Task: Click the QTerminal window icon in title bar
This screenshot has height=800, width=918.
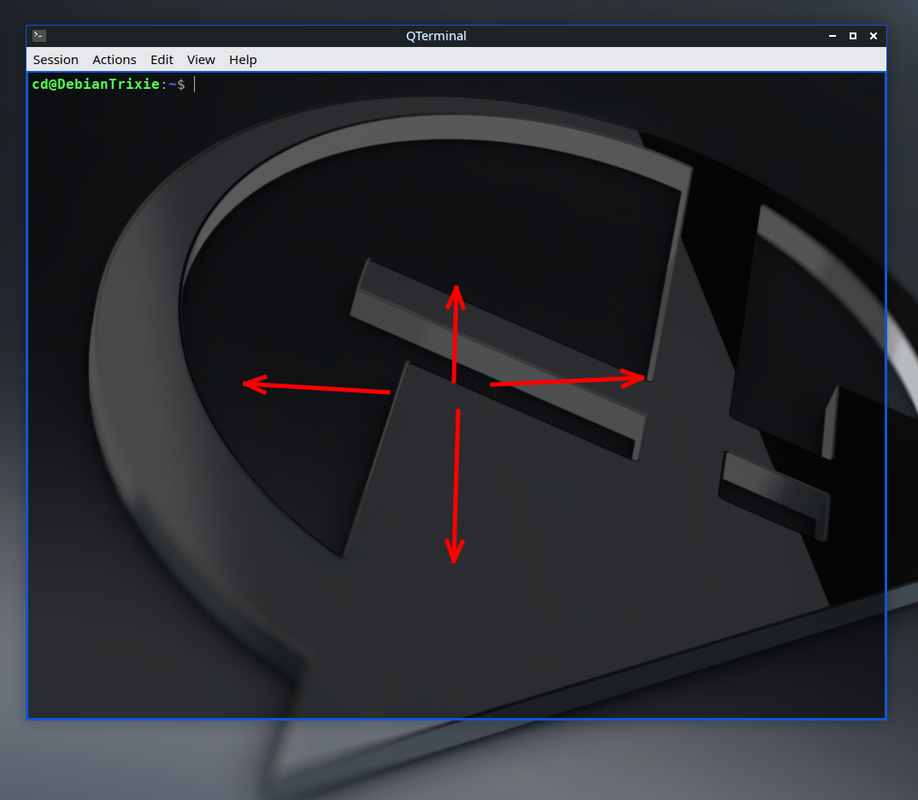Action: point(39,36)
